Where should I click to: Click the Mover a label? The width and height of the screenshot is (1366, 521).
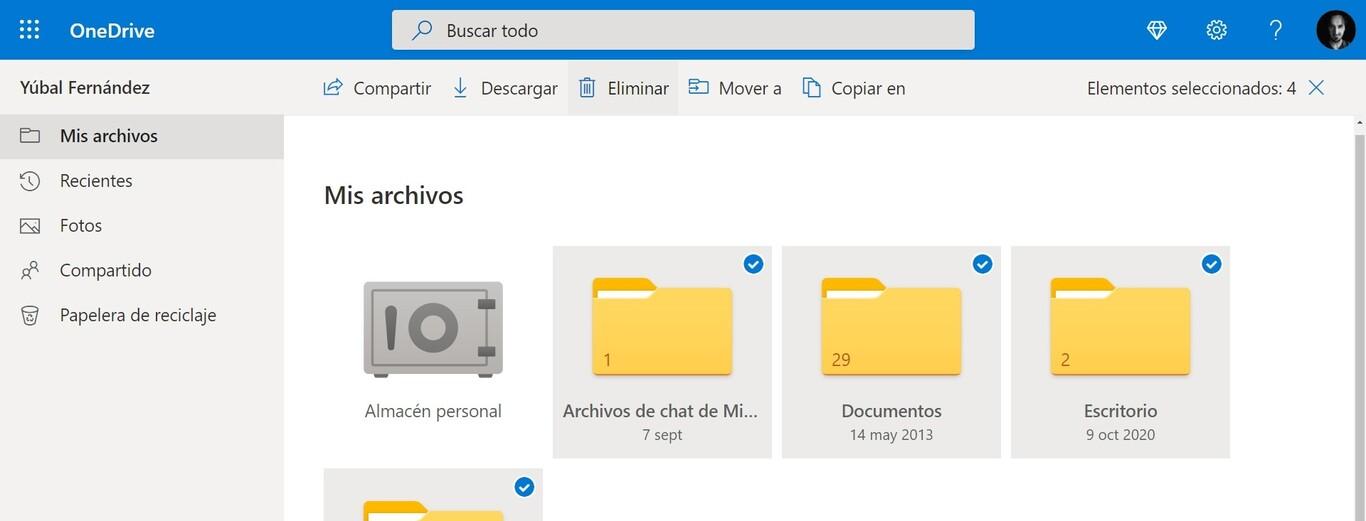pos(750,88)
